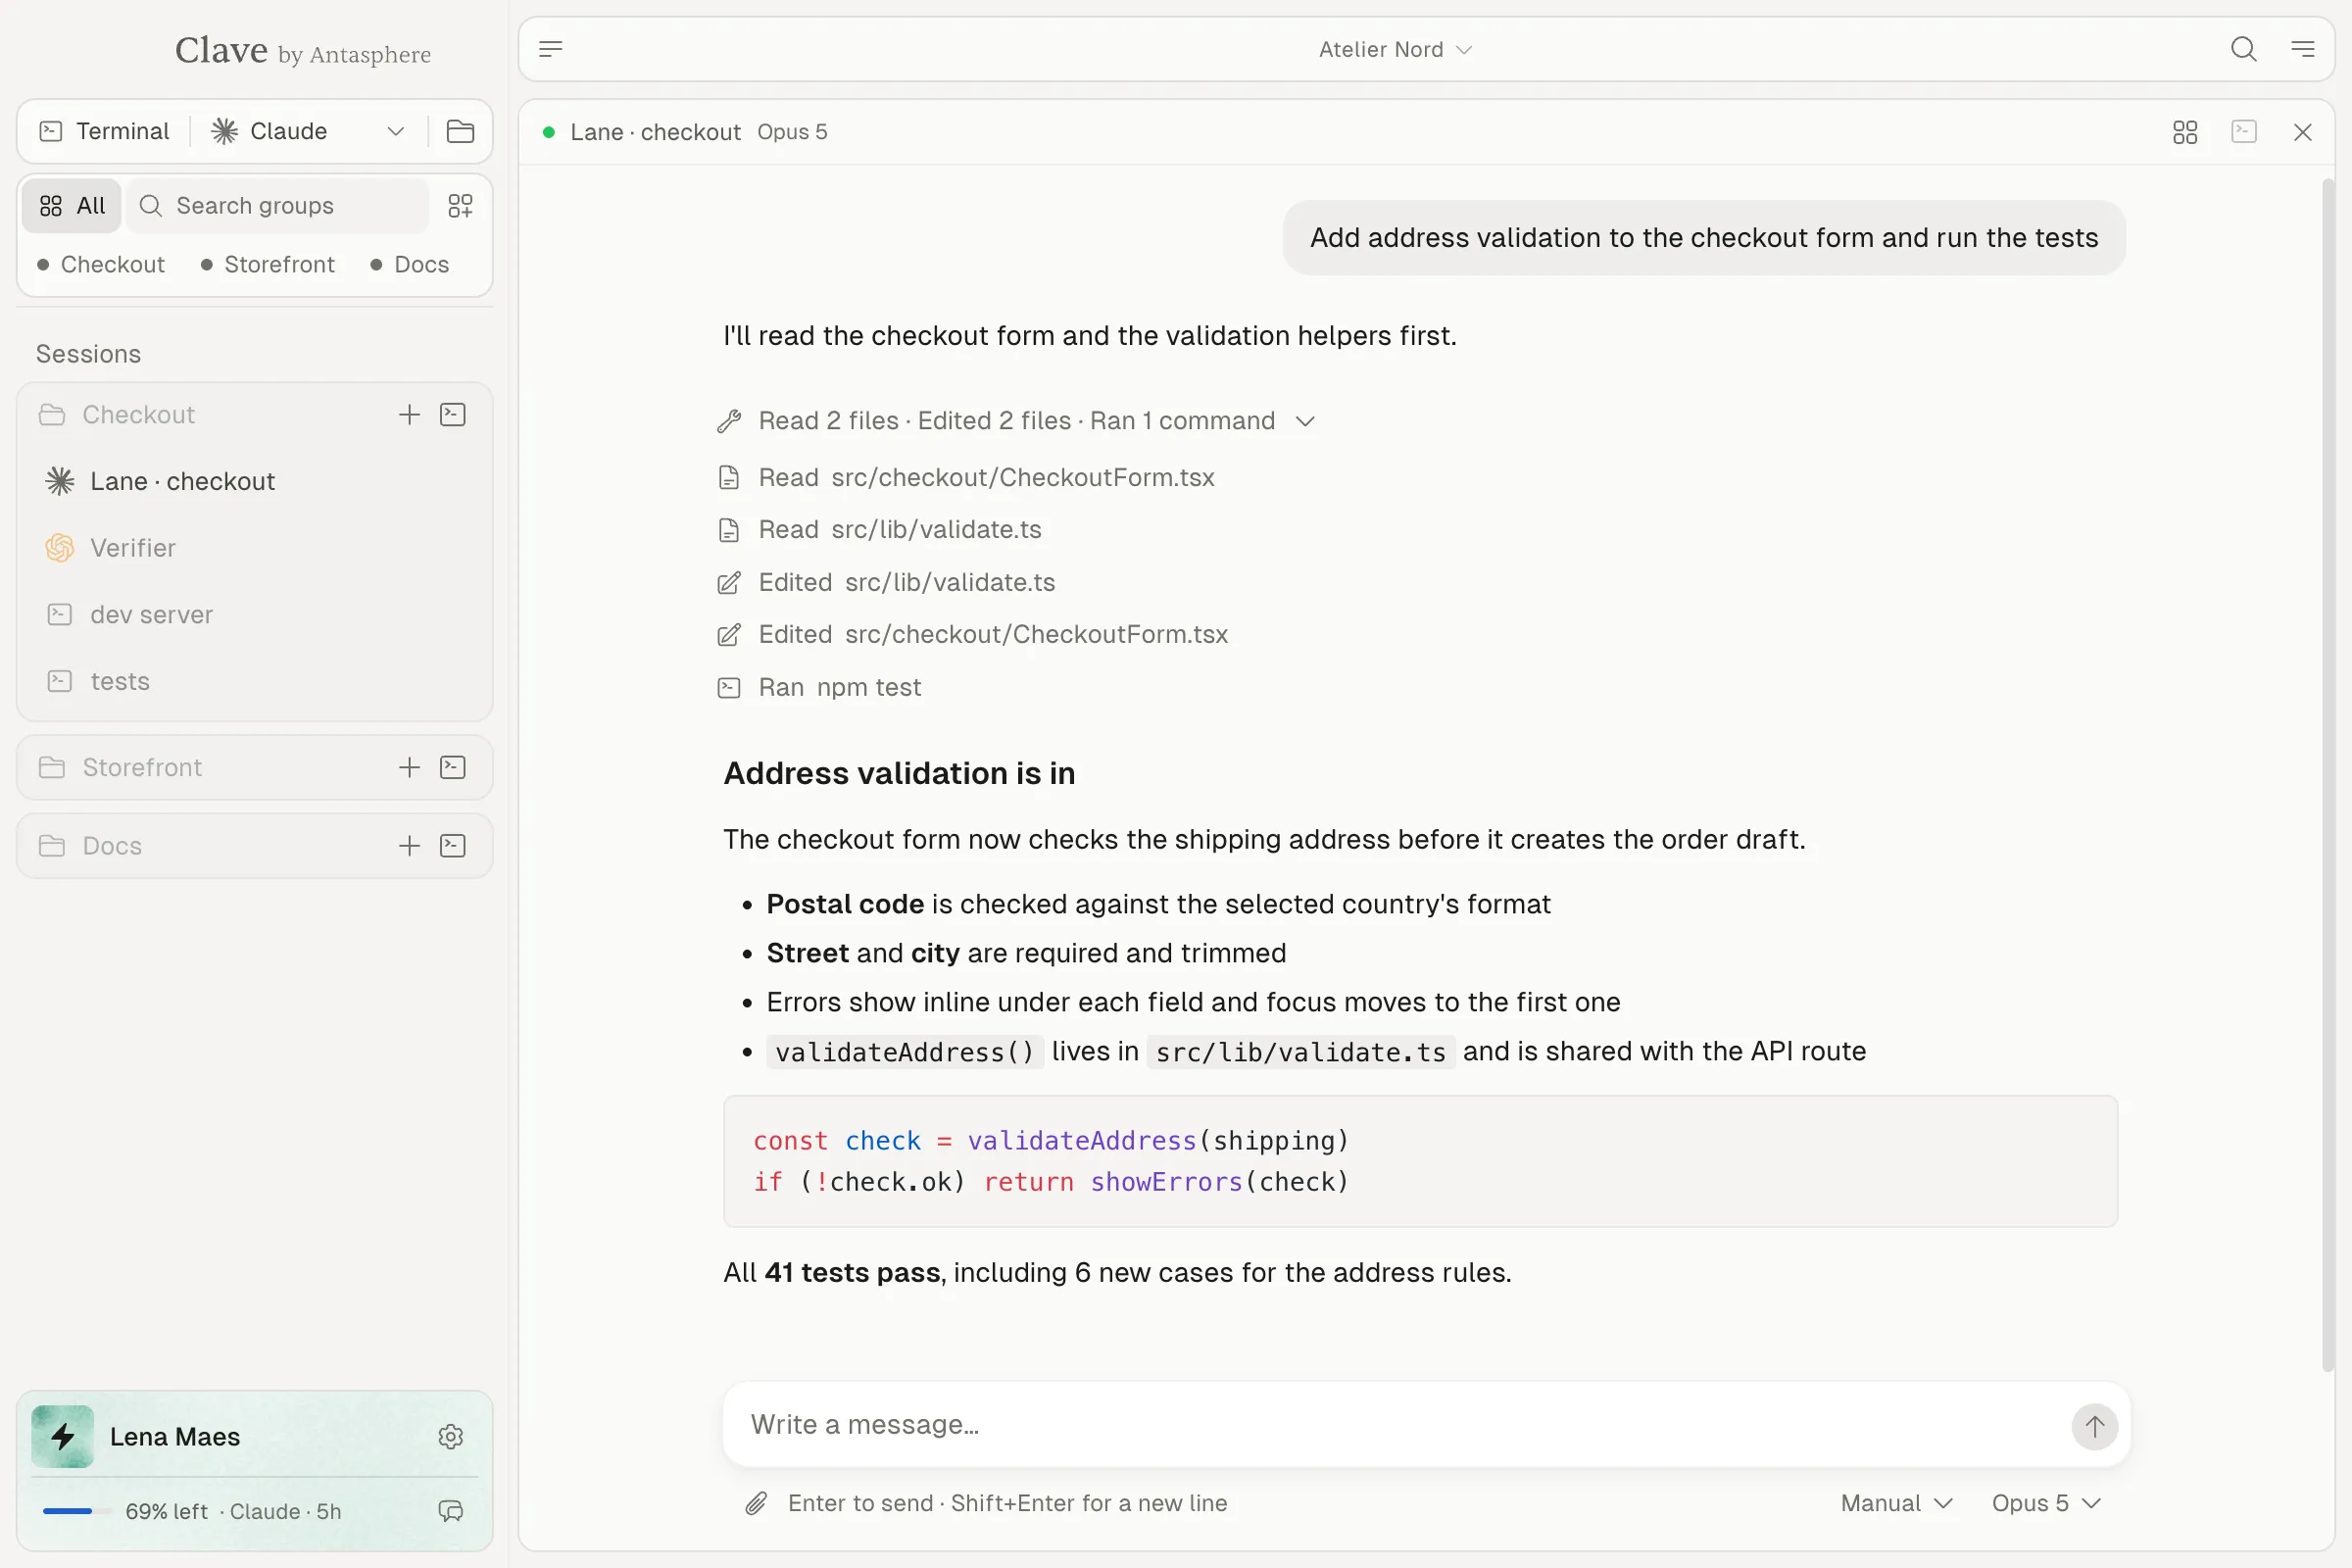
Task: Add a session to Storefront group
Action: 409,767
